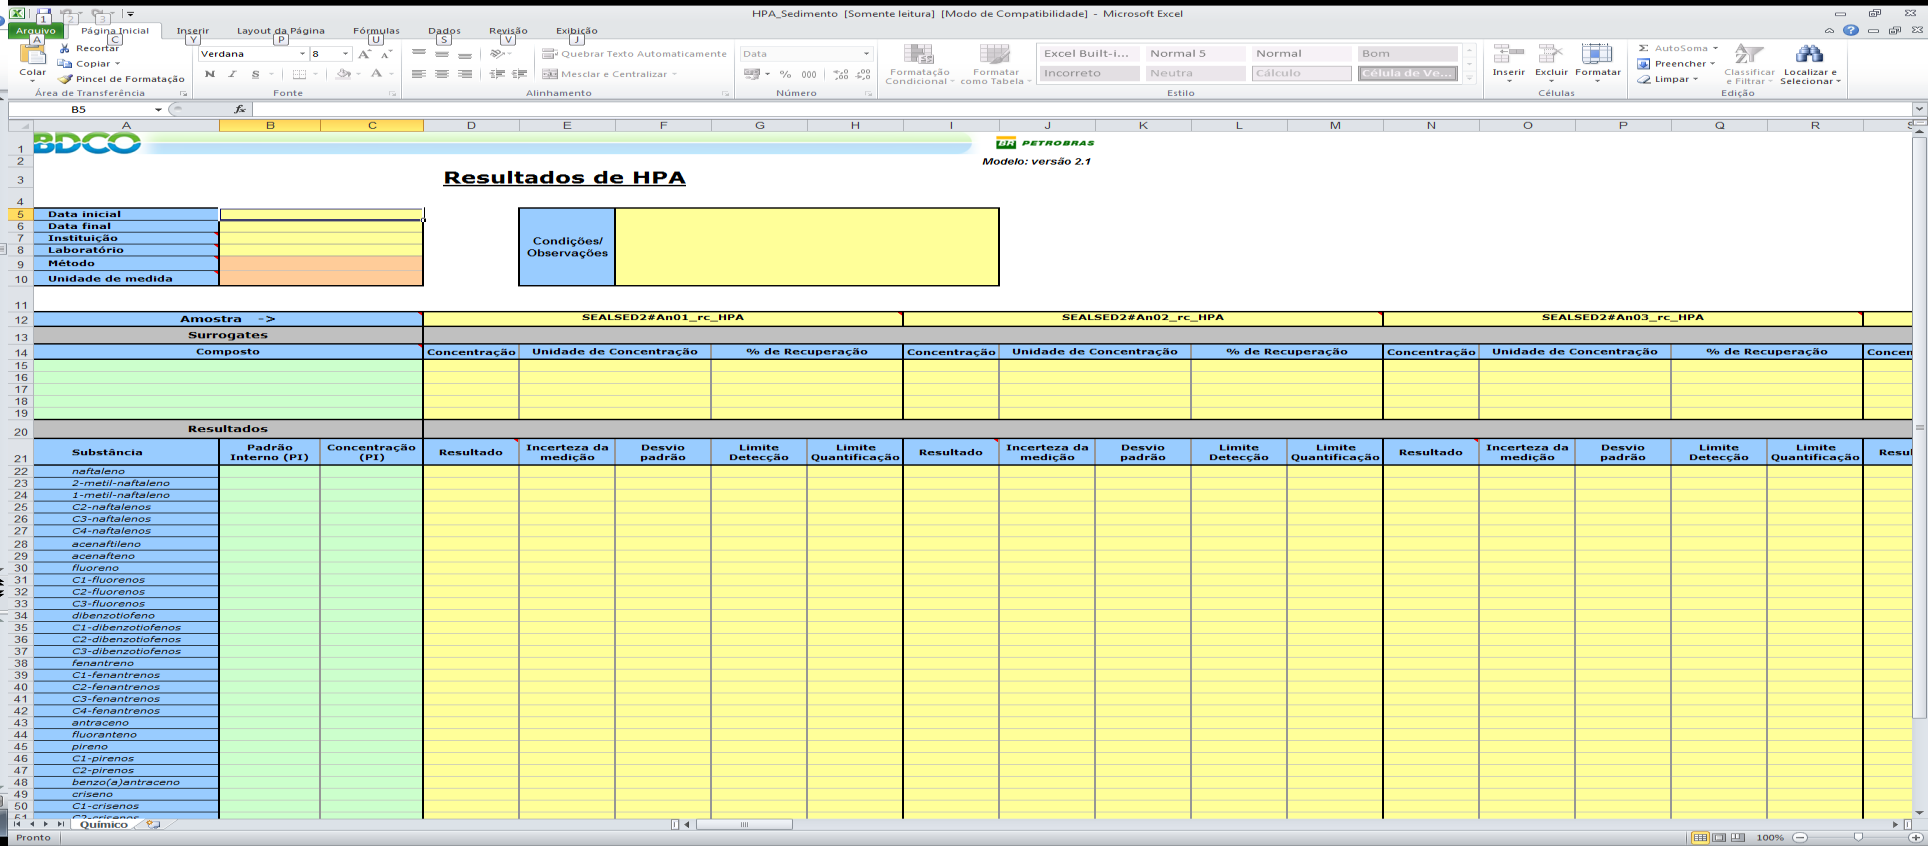Screen dimensions: 1928x846
Task: Align text left
Action: tap(419, 74)
